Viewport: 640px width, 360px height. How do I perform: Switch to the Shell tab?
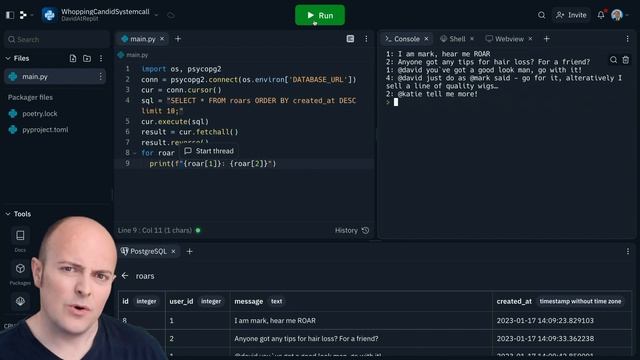[x=453, y=39]
